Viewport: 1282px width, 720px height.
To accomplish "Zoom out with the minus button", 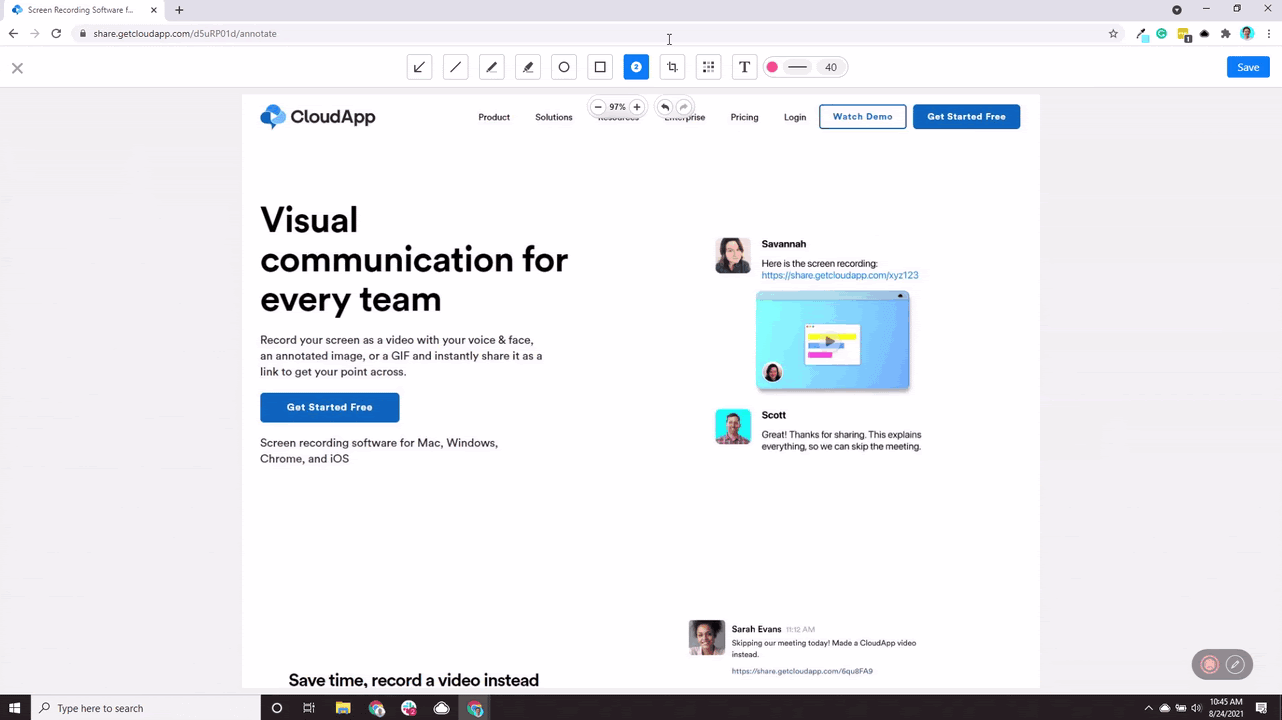I will point(598,107).
